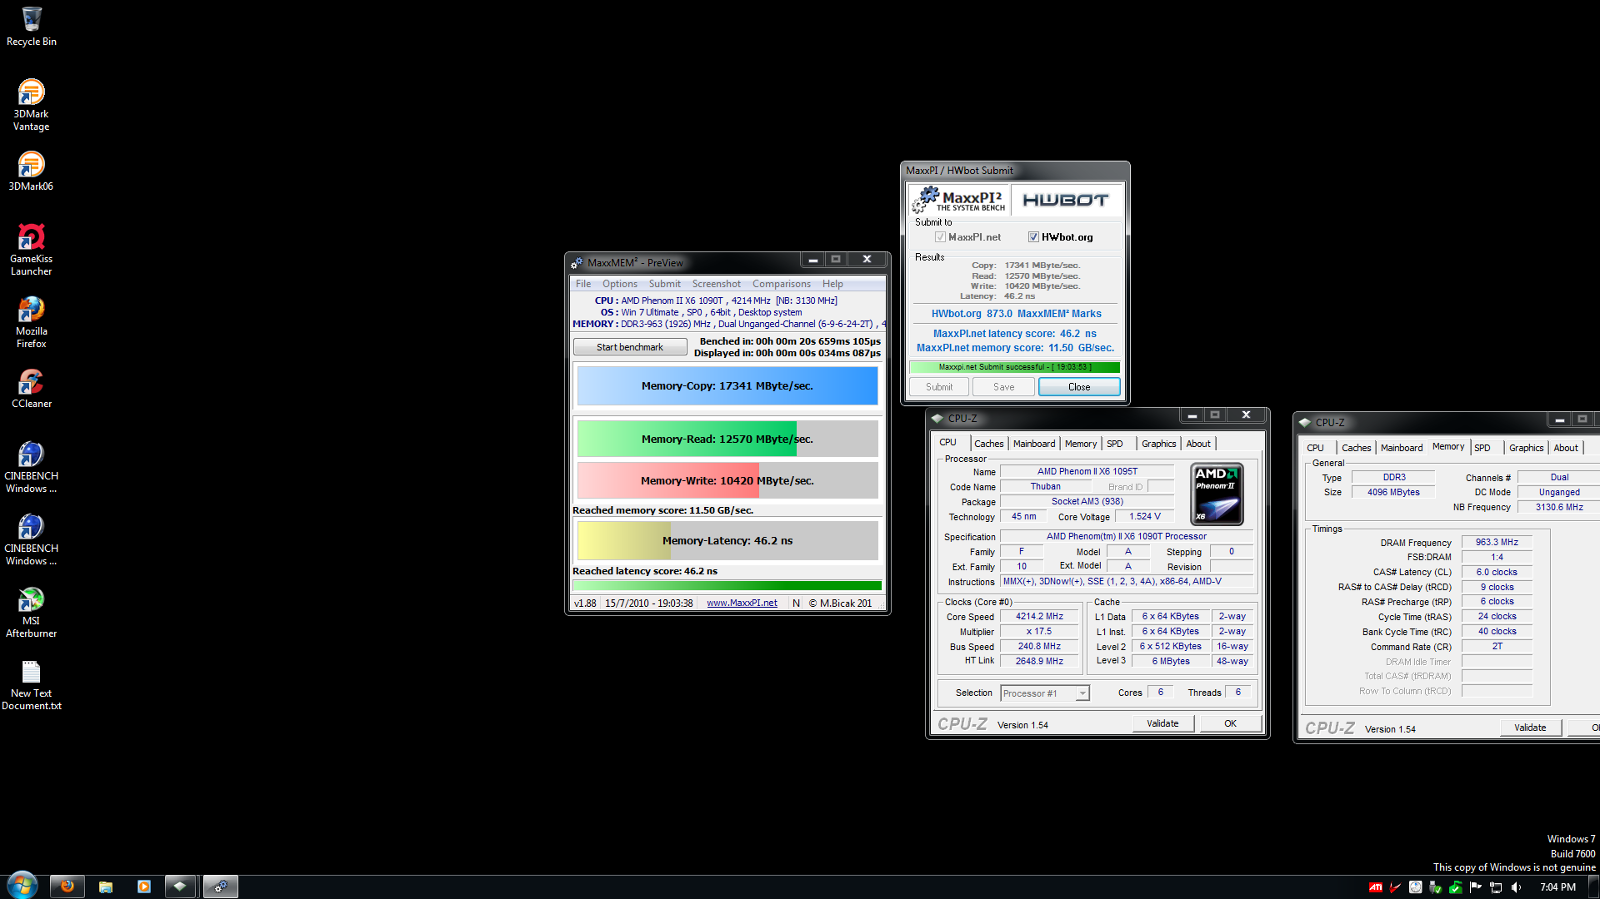Toggle the MaxxPI.net submit checkbox
Image resolution: width=1600 pixels, height=899 pixels.
pyautogui.click(x=940, y=237)
